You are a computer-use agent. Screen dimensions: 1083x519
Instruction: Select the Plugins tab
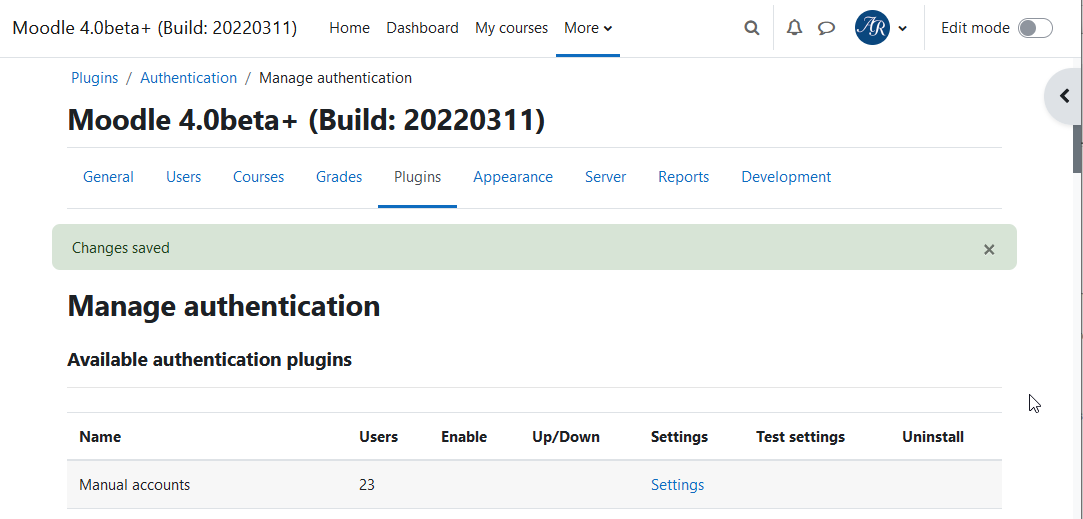(x=417, y=177)
